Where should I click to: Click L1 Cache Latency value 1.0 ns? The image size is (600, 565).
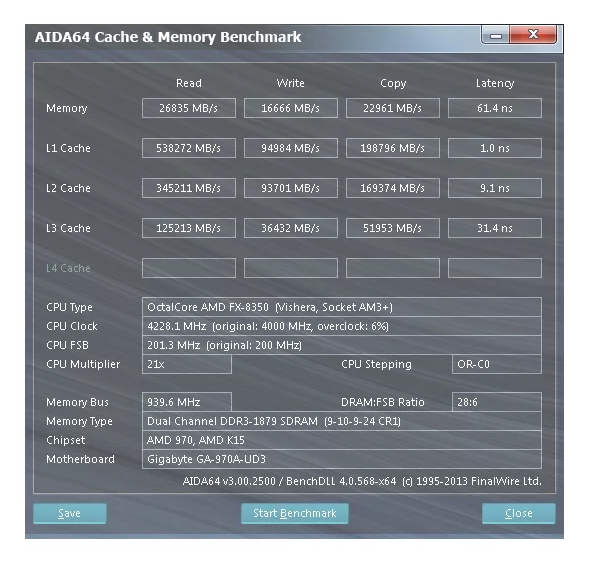pyautogui.click(x=495, y=148)
